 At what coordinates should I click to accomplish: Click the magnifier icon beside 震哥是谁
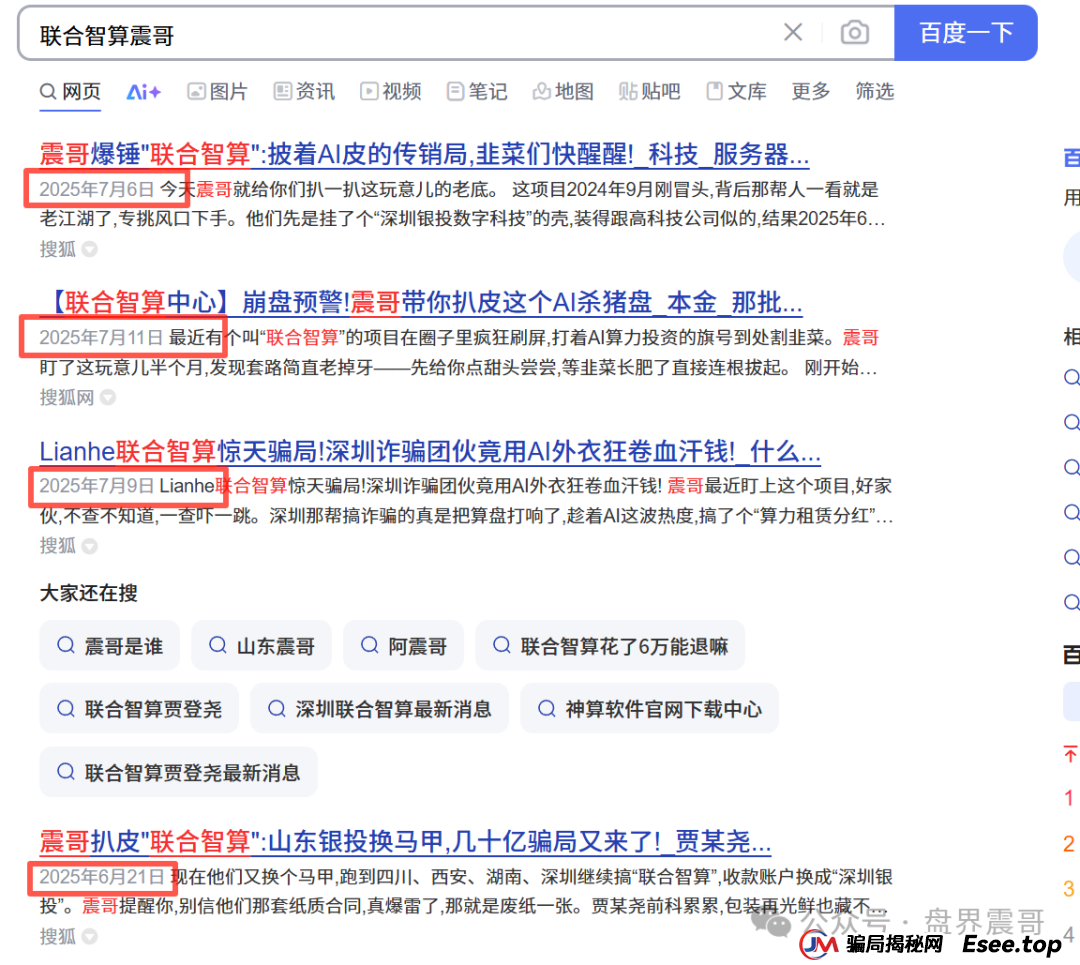(65, 645)
